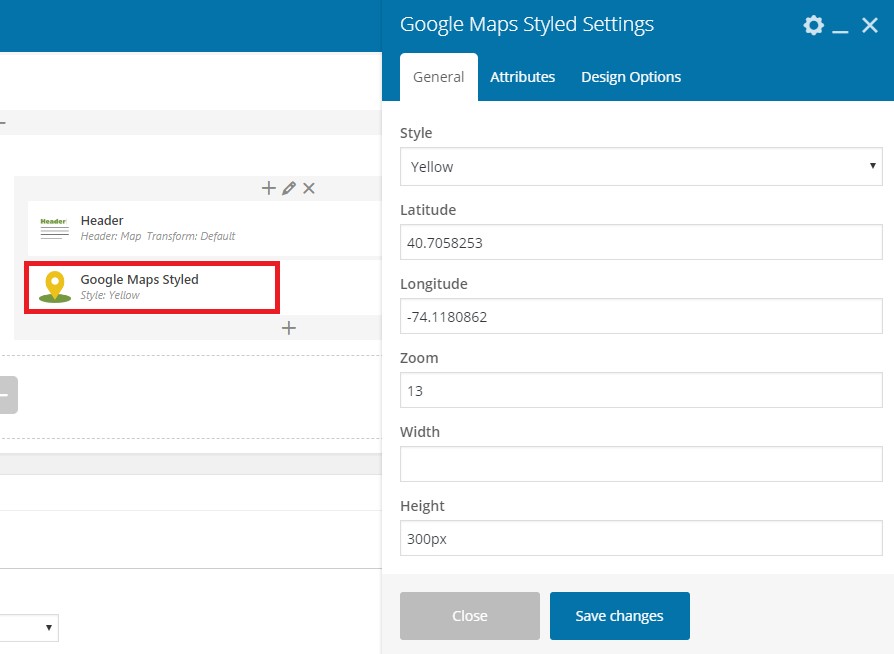
Task: Switch to the Attributes tab
Action: [522, 77]
